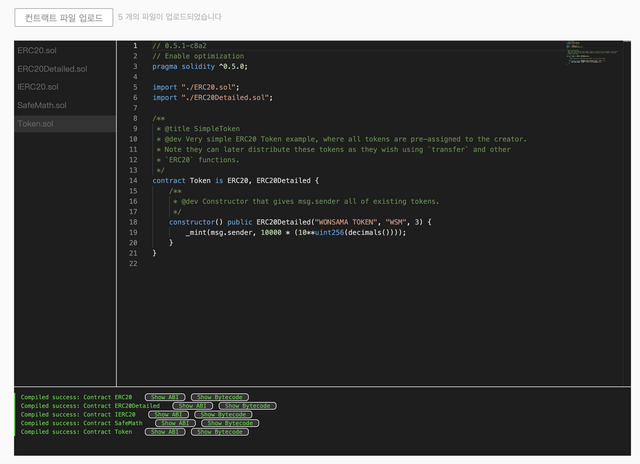Show ABI for Contract SafeMath
The image size is (640, 464).
click(x=175, y=423)
